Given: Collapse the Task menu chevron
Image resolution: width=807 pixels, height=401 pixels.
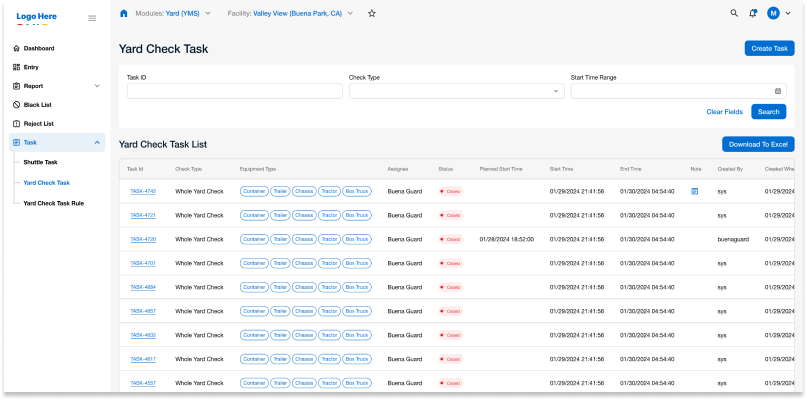Looking at the screenshot, I should [x=97, y=143].
